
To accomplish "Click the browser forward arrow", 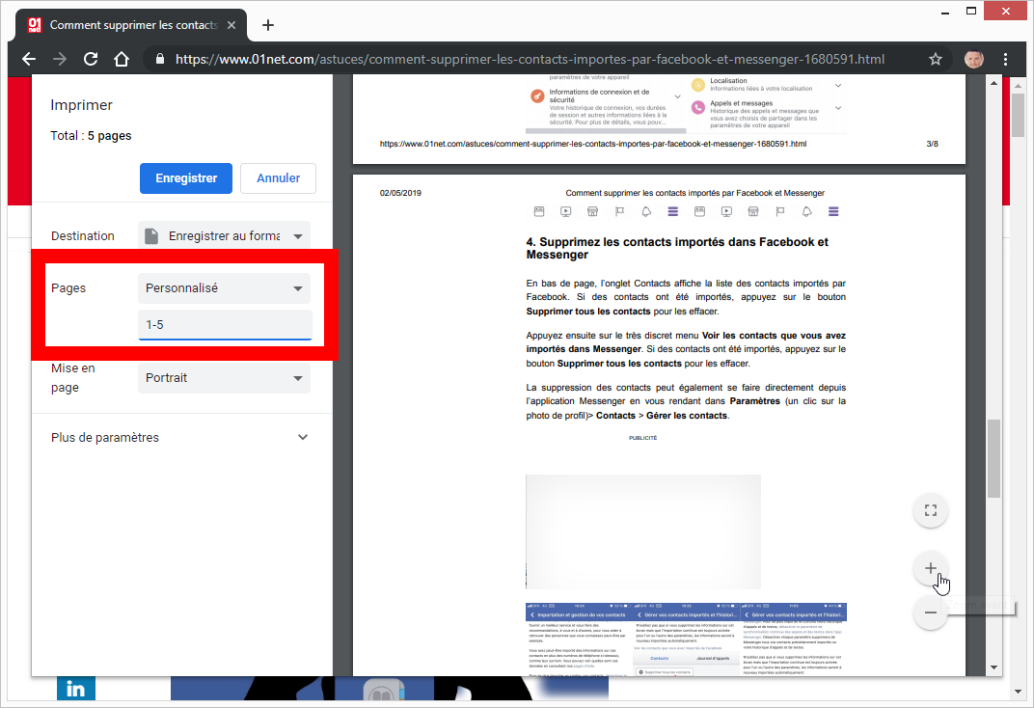I will [x=60, y=59].
